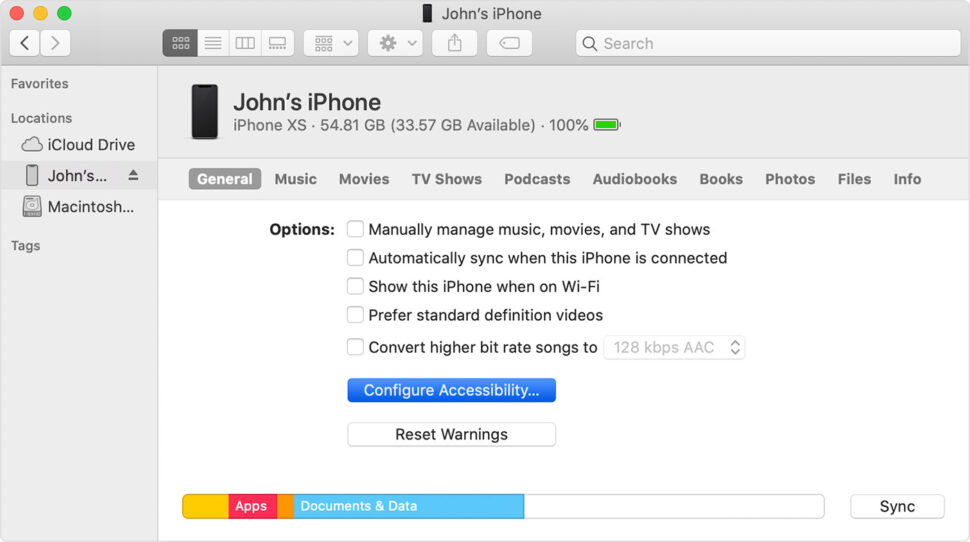The width and height of the screenshot is (970, 542).
Task: Click the Favorites sidebar heading
Action: (40, 84)
